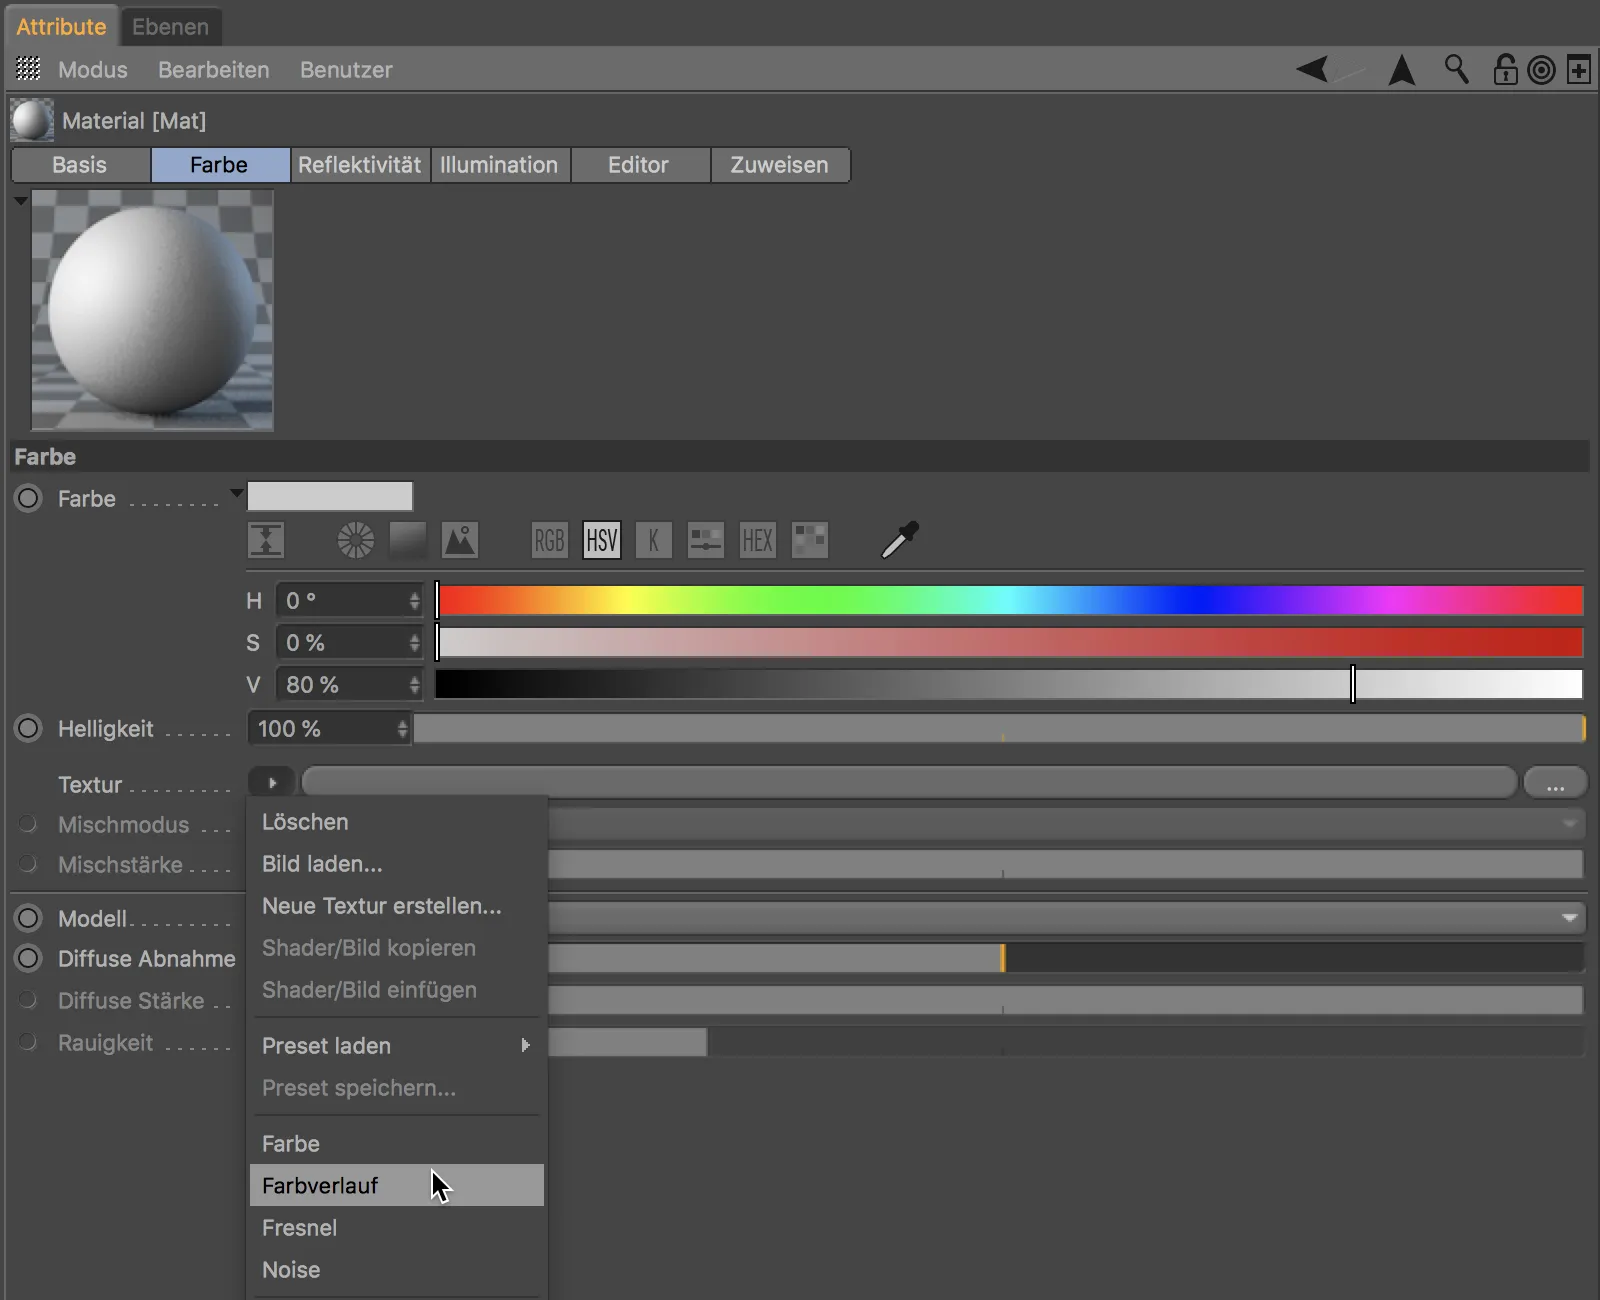This screenshot has height=1300, width=1600.
Task: Click the material sphere icon by Material [Mat]
Action: (x=32, y=120)
